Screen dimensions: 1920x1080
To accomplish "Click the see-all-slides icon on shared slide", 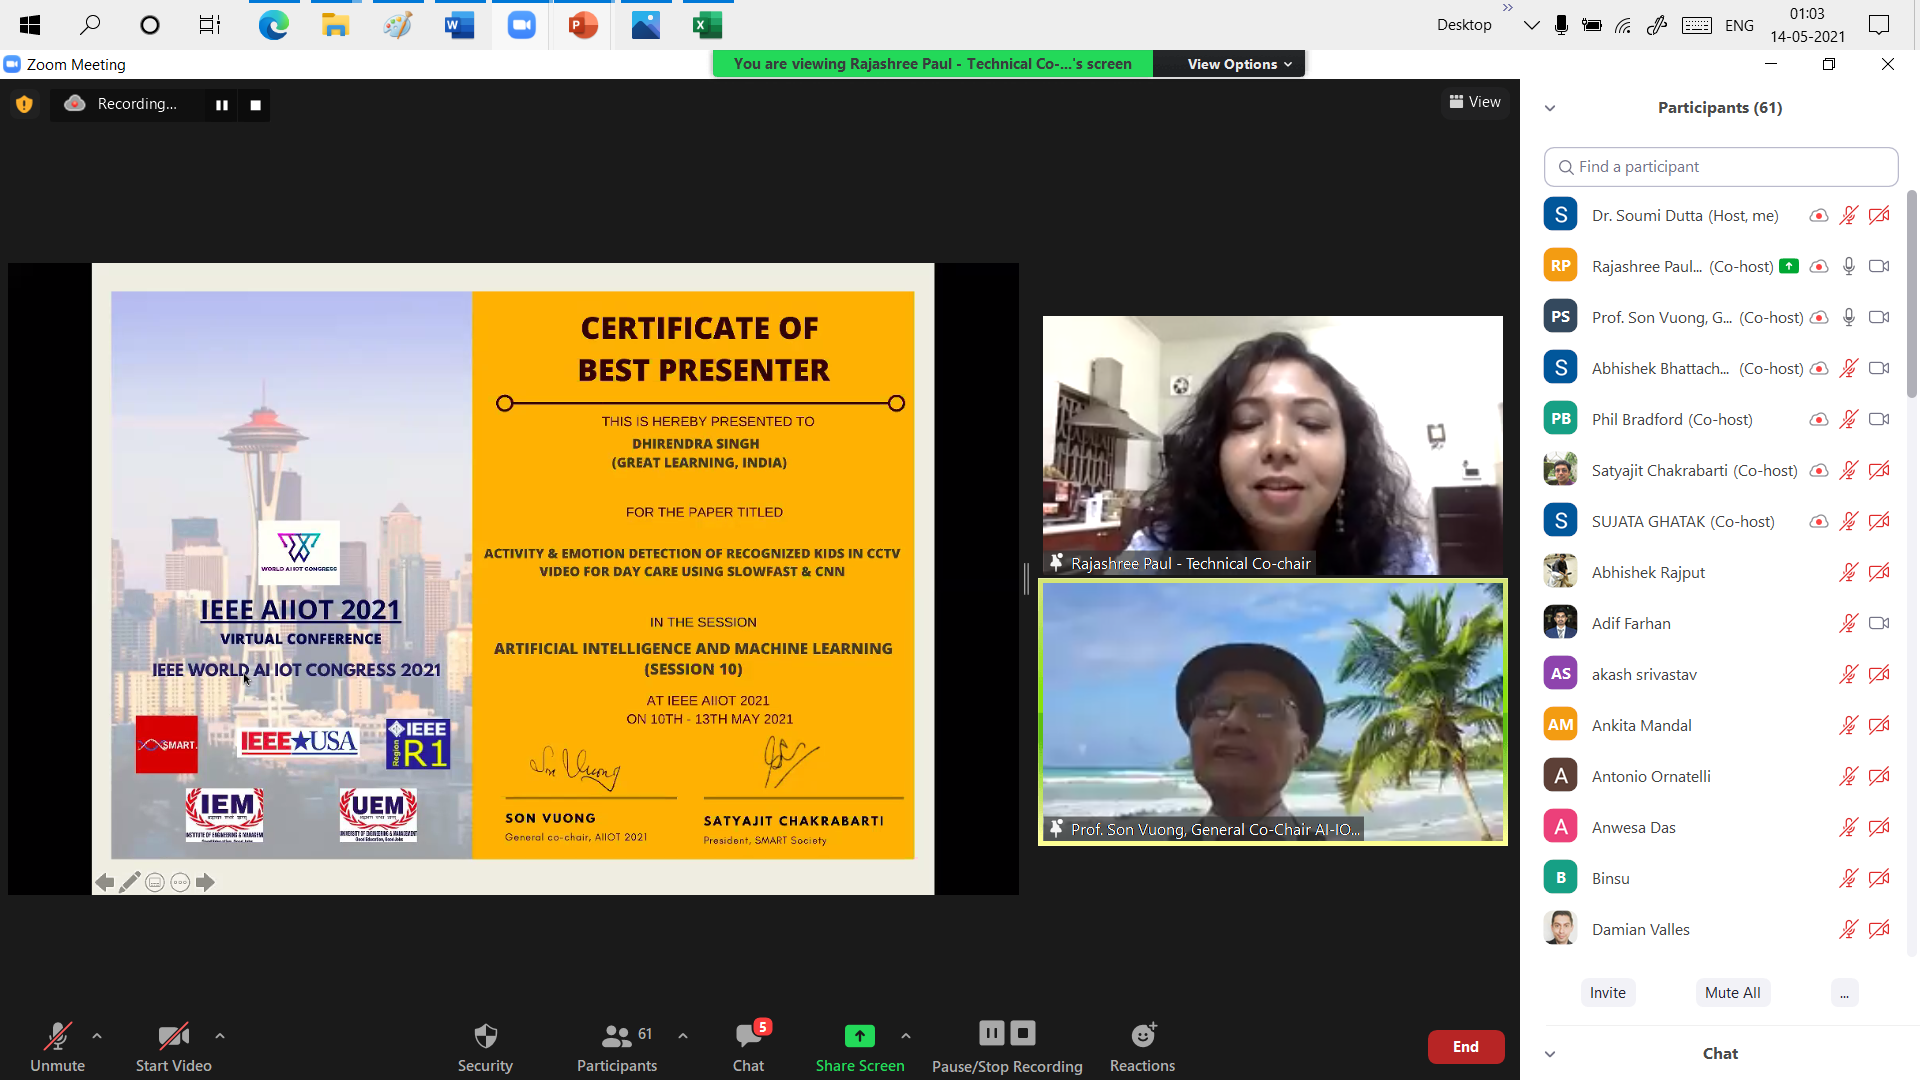I will (155, 883).
